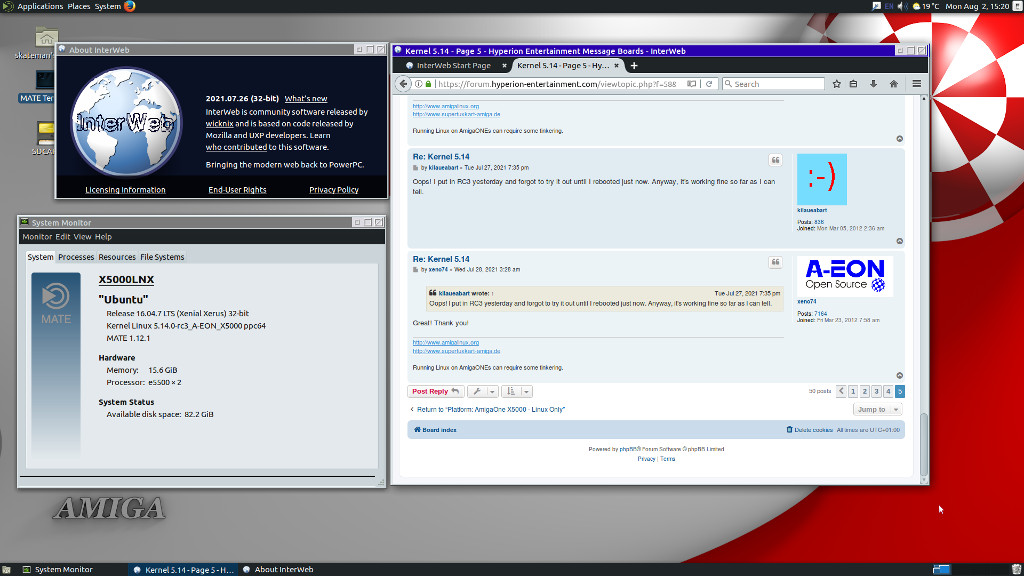Switch to the Processes tab
This screenshot has width=1024, height=576.
[x=76, y=257]
